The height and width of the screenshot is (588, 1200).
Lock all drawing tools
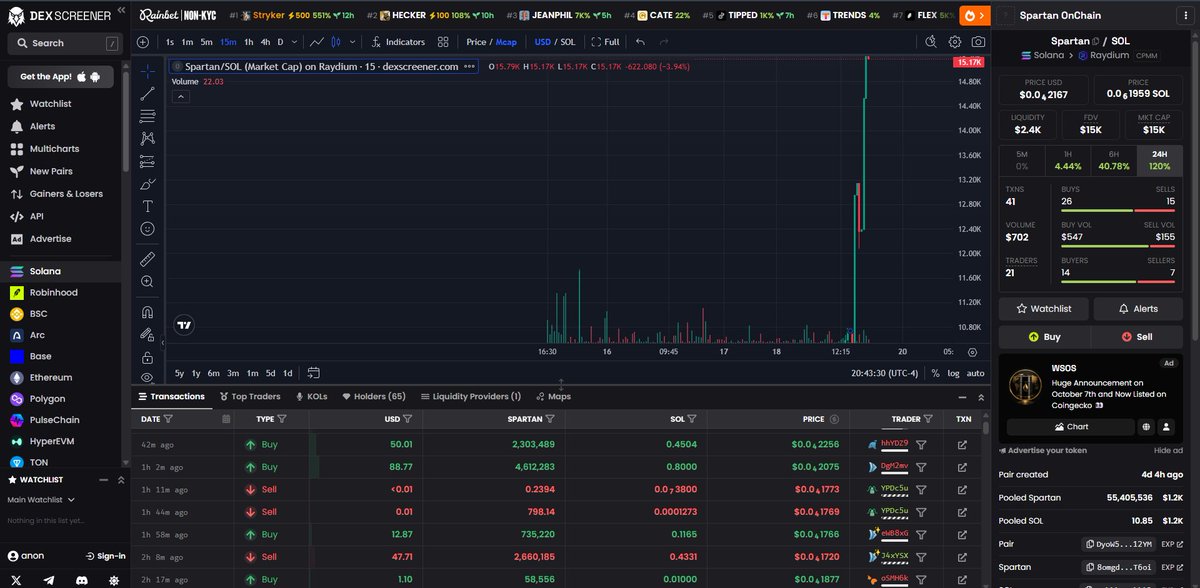point(147,357)
